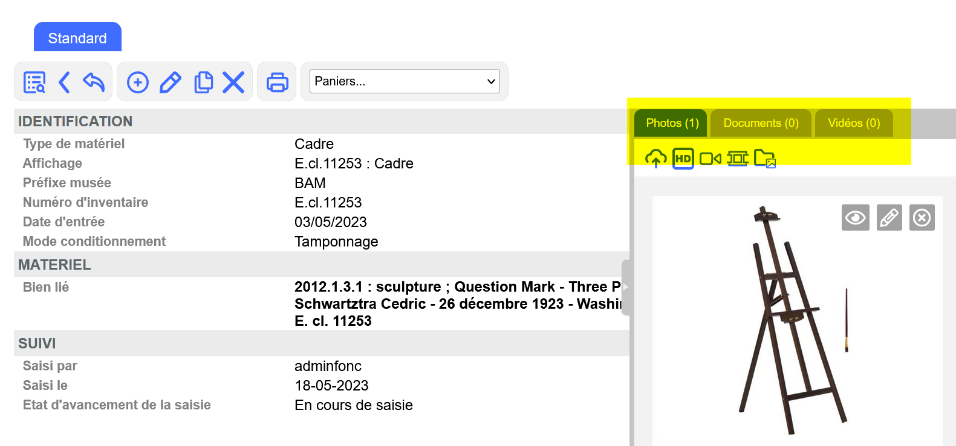Add a new record with plus icon
The image size is (956, 446).
(138, 82)
